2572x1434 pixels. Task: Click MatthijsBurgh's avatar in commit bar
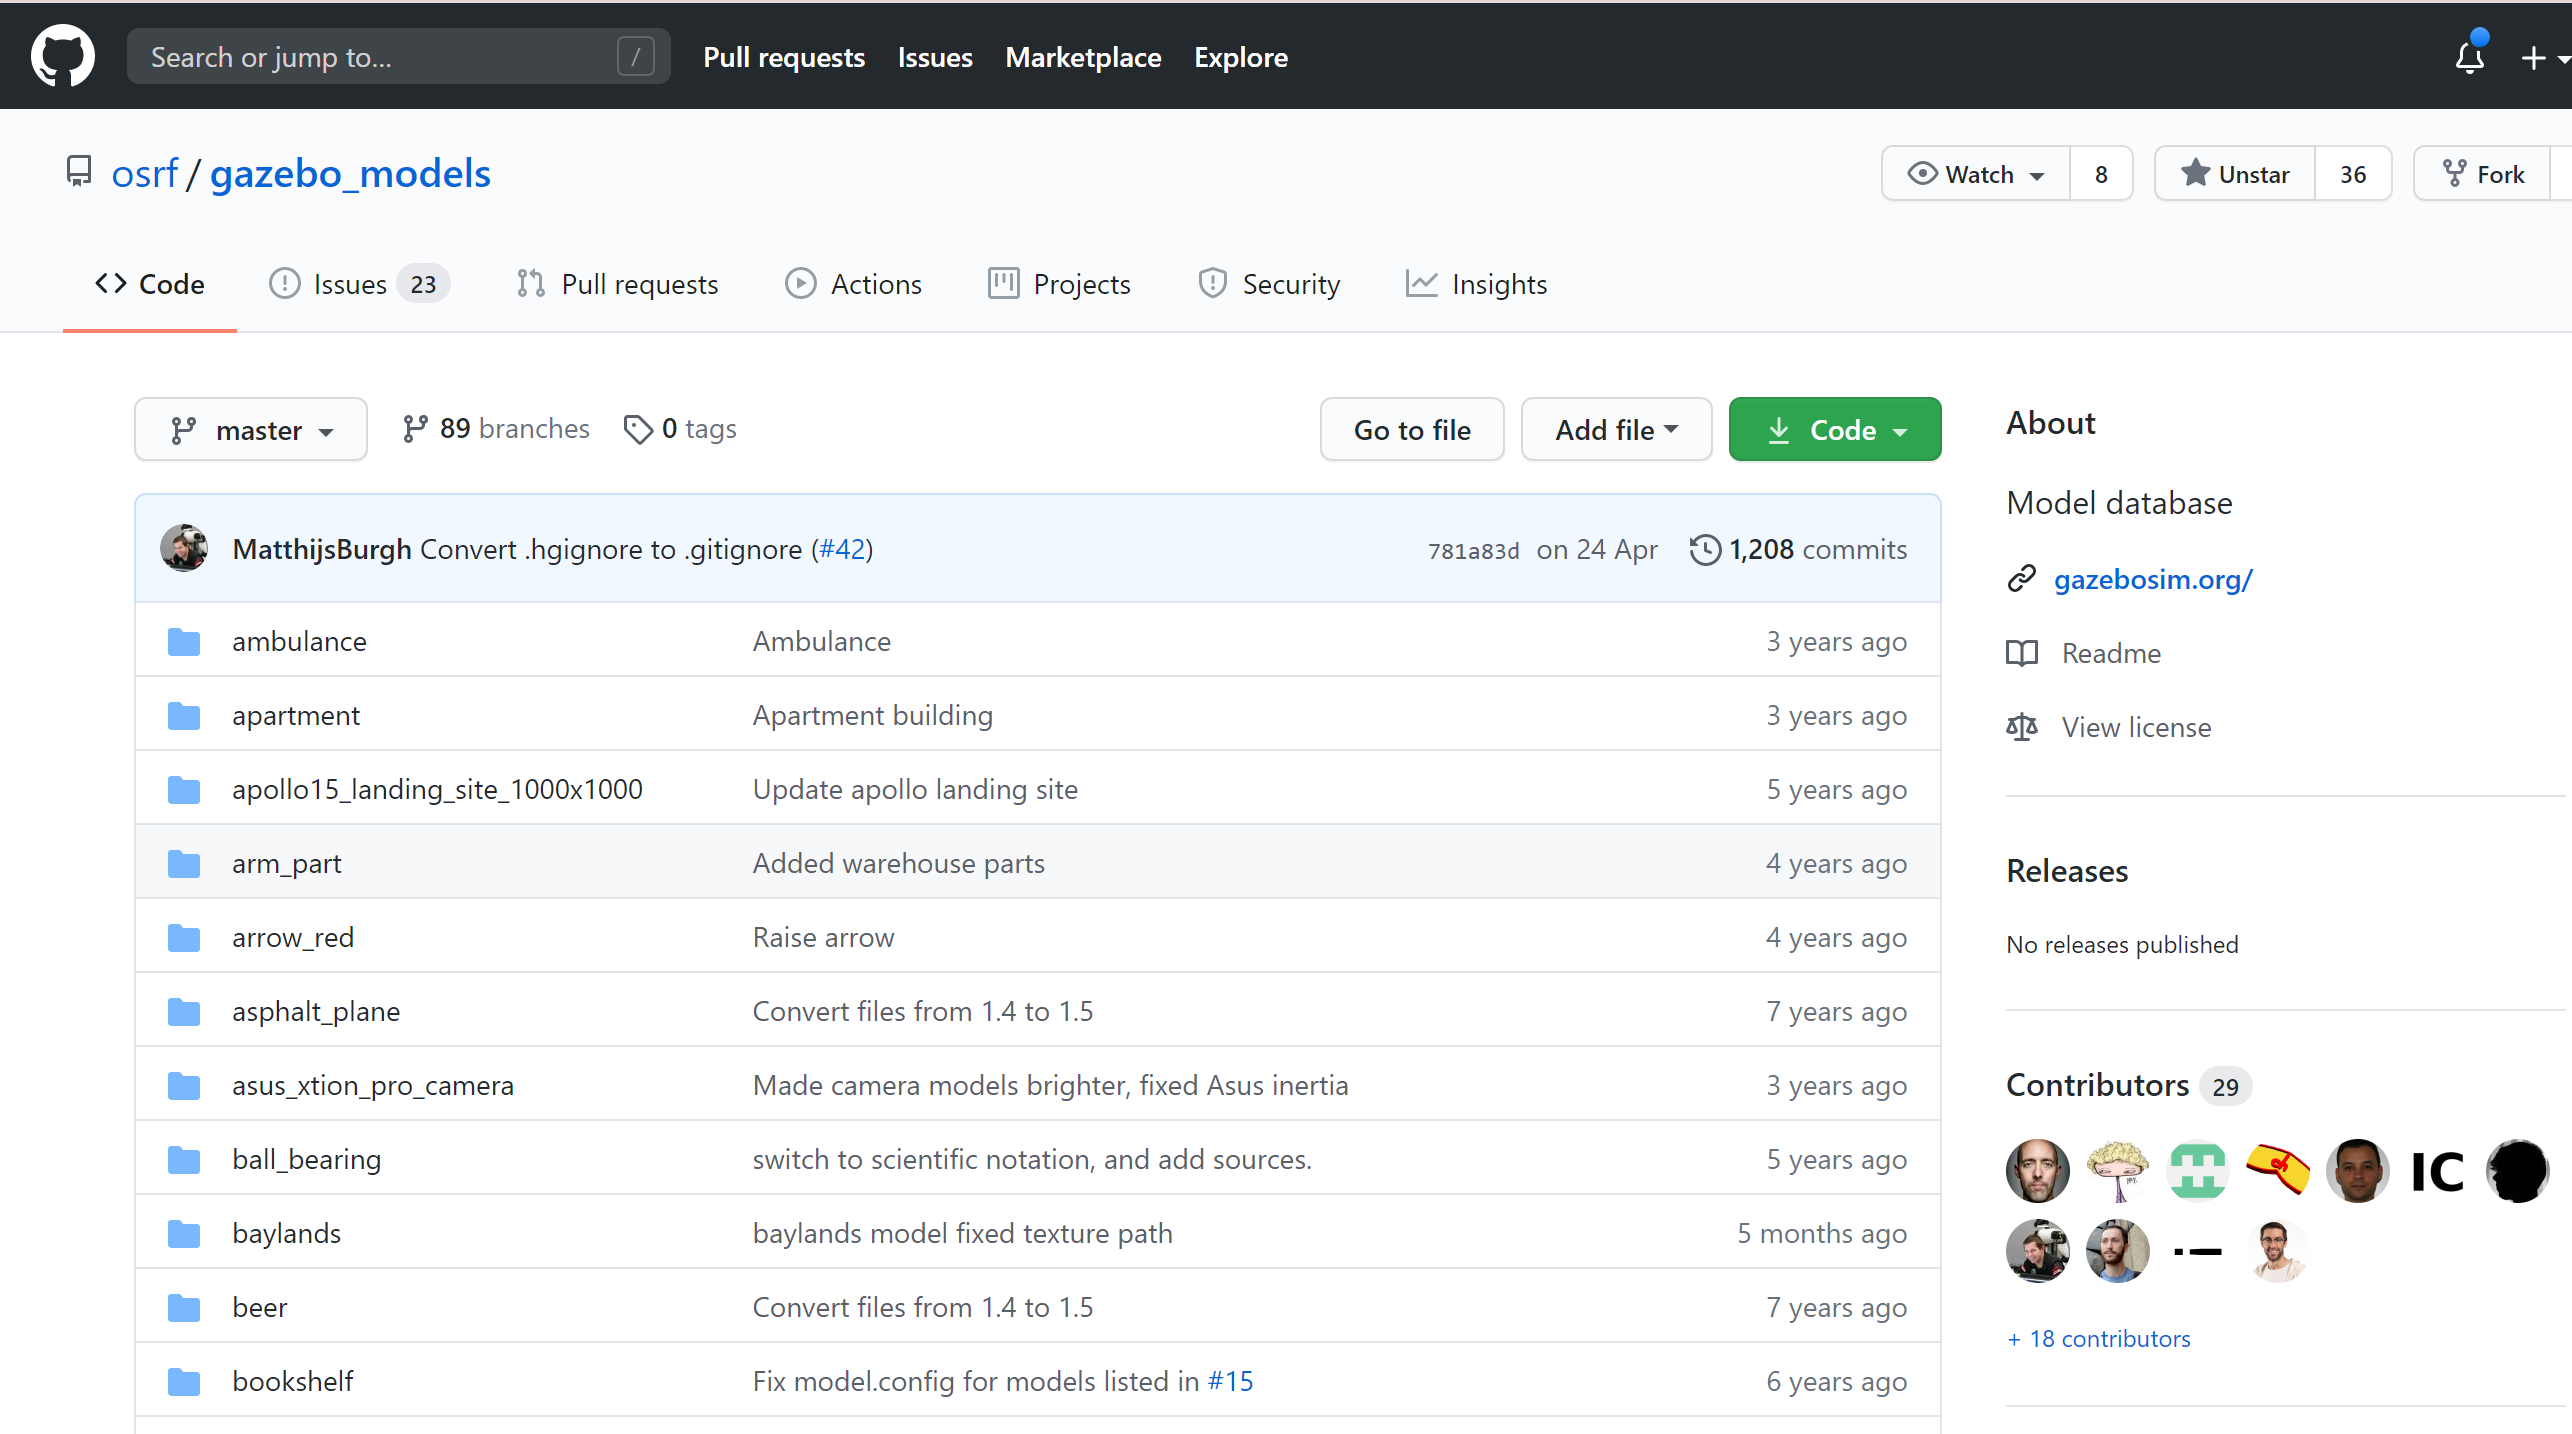tap(184, 549)
